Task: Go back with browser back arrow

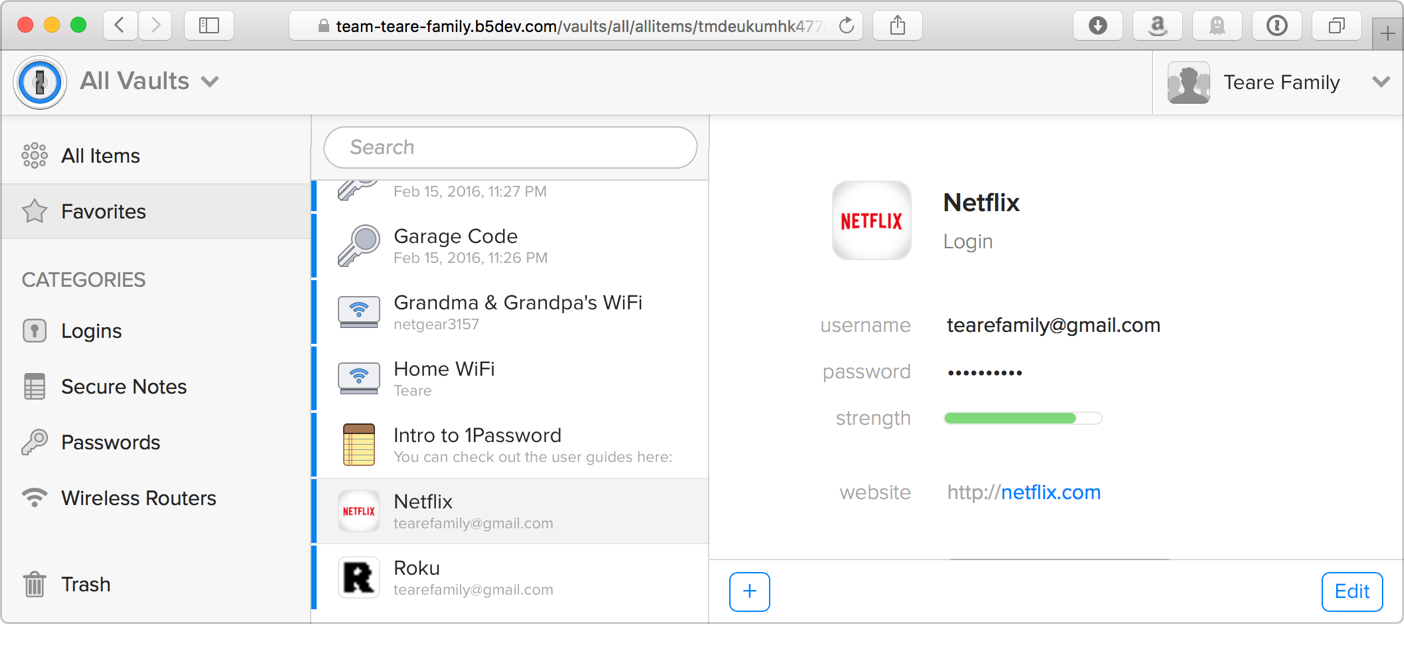Action: tap(120, 26)
